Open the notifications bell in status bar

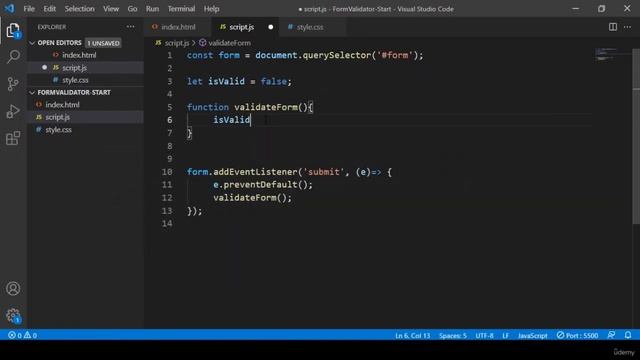pos(628,335)
